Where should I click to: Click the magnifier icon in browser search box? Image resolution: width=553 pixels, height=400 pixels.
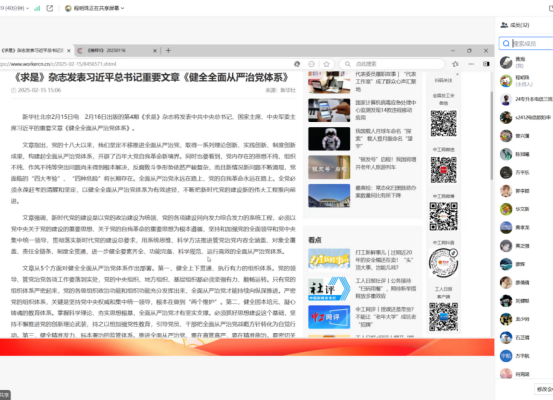click(347, 64)
